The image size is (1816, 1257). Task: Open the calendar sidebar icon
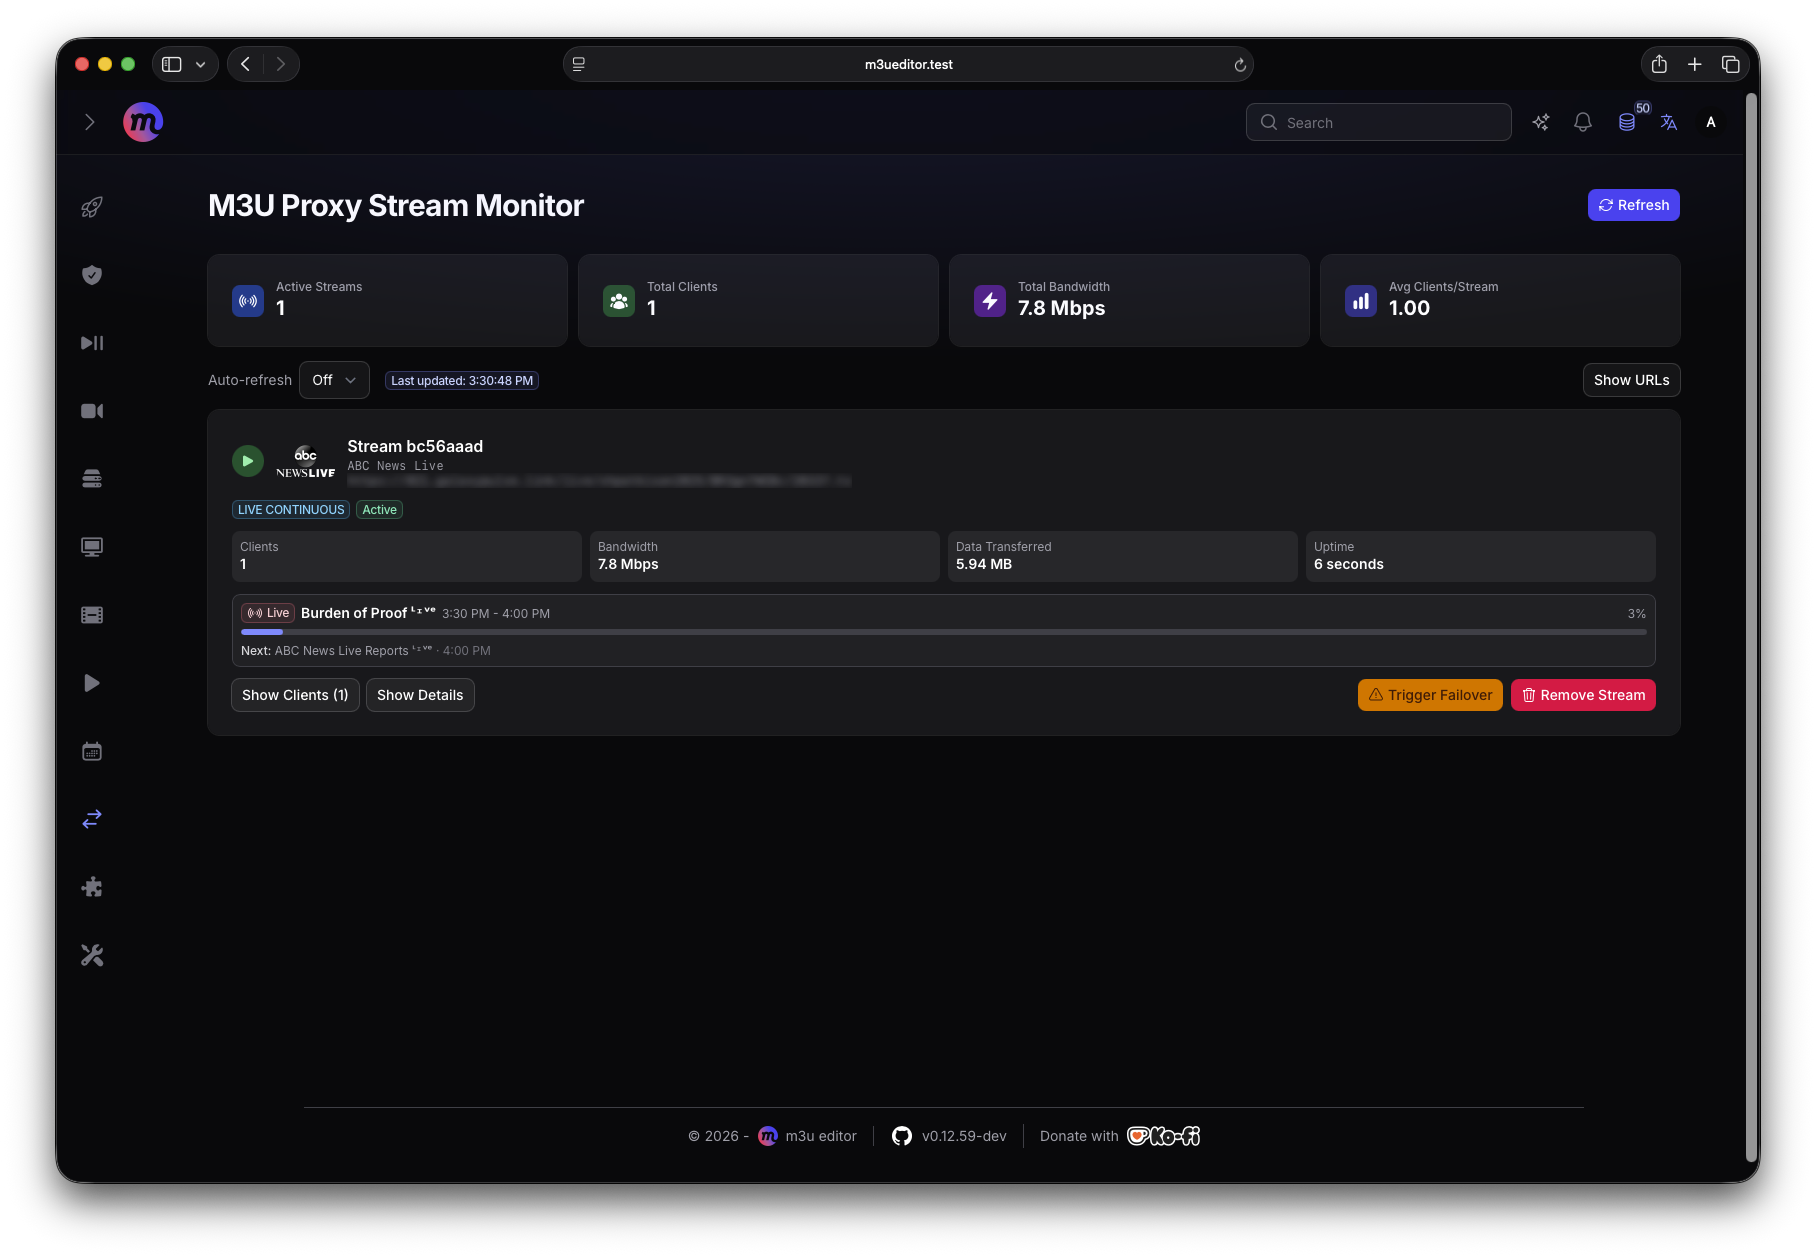click(x=92, y=751)
